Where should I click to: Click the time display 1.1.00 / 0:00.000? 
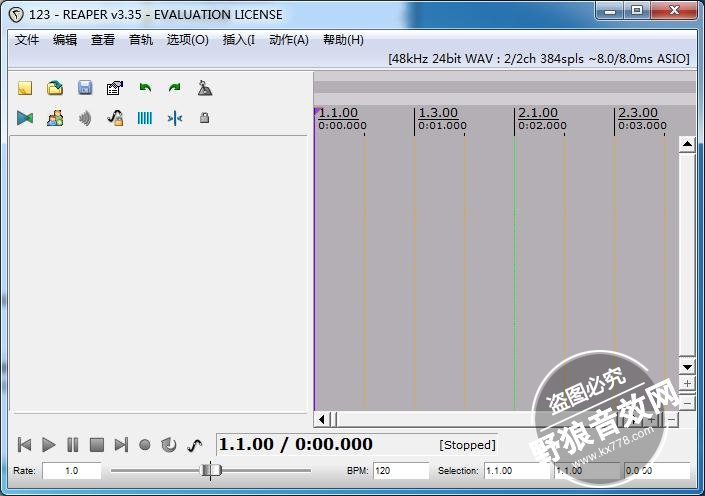click(295, 444)
